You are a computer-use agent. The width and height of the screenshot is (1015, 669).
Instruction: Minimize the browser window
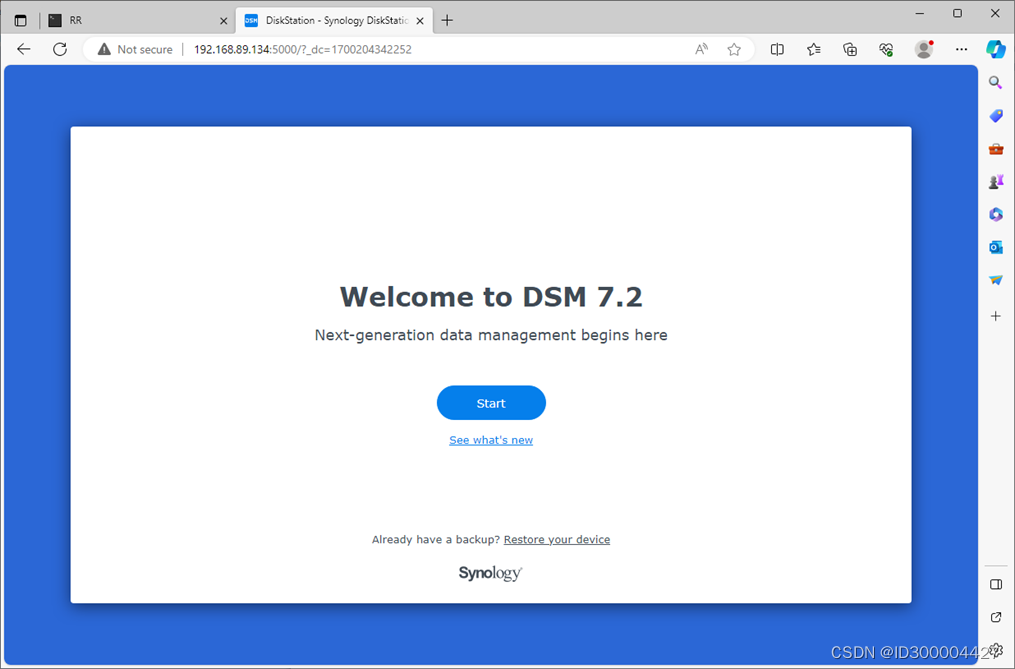[x=920, y=13]
